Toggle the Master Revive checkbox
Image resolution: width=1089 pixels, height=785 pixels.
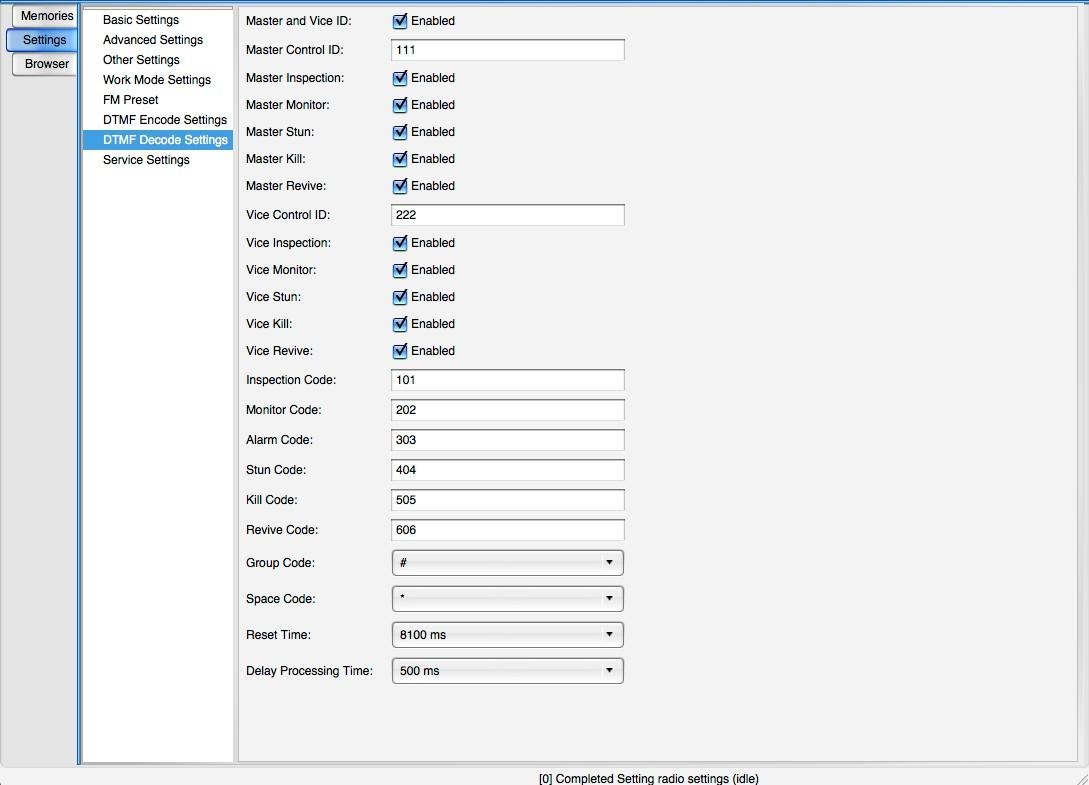(x=400, y=186)
